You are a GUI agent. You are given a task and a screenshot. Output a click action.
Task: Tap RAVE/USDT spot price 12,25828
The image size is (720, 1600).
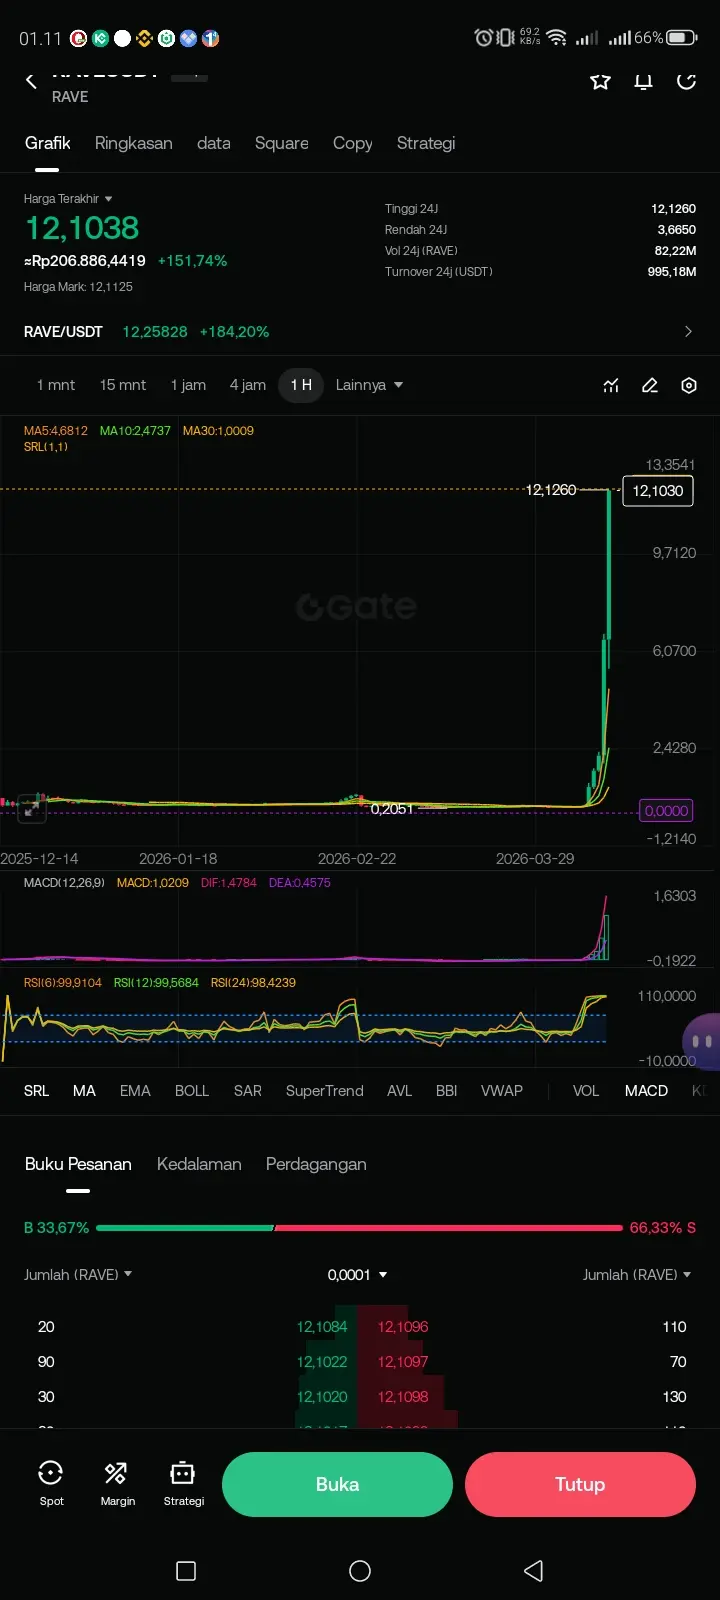pyautogui.click(x=155, y=331)
